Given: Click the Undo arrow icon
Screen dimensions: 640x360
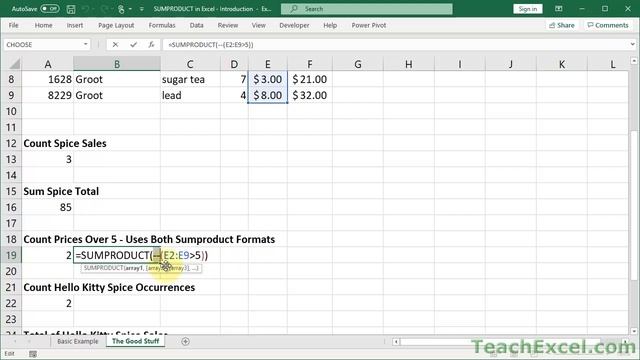Looking at the screenshot, I should click(x=85, y=9).
